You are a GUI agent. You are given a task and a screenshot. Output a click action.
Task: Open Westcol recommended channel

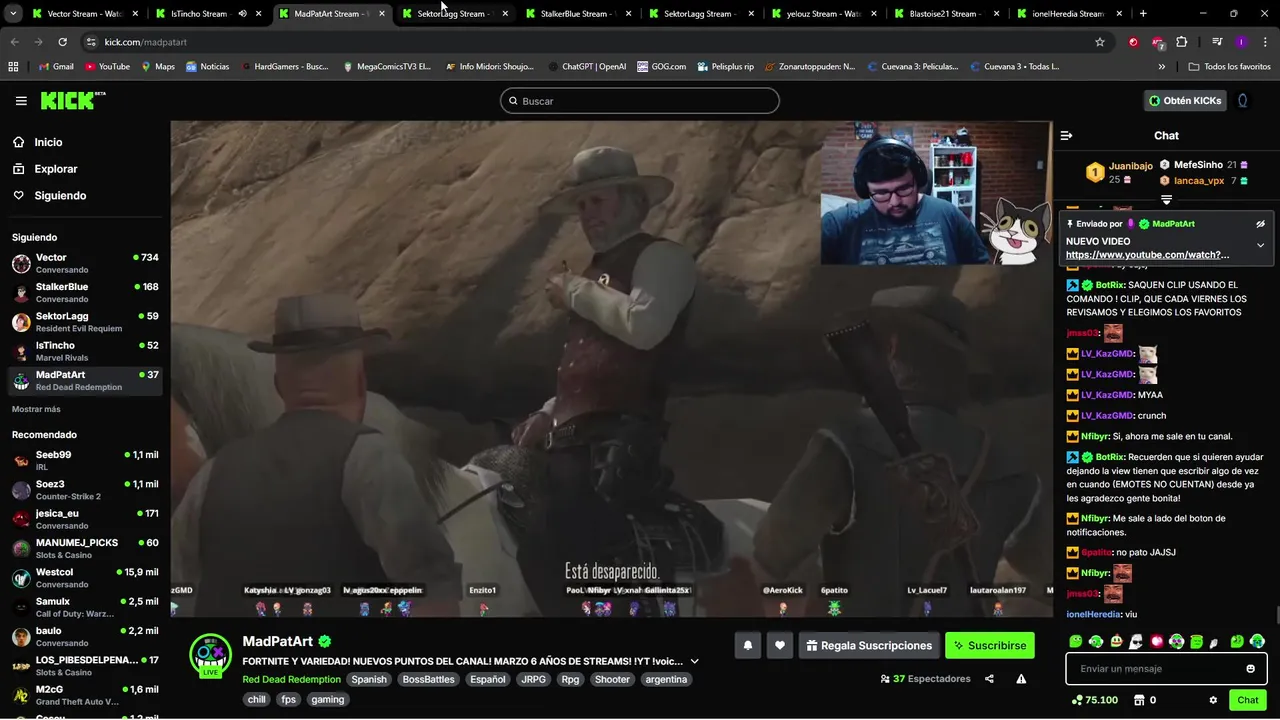[x=85, y=578]
